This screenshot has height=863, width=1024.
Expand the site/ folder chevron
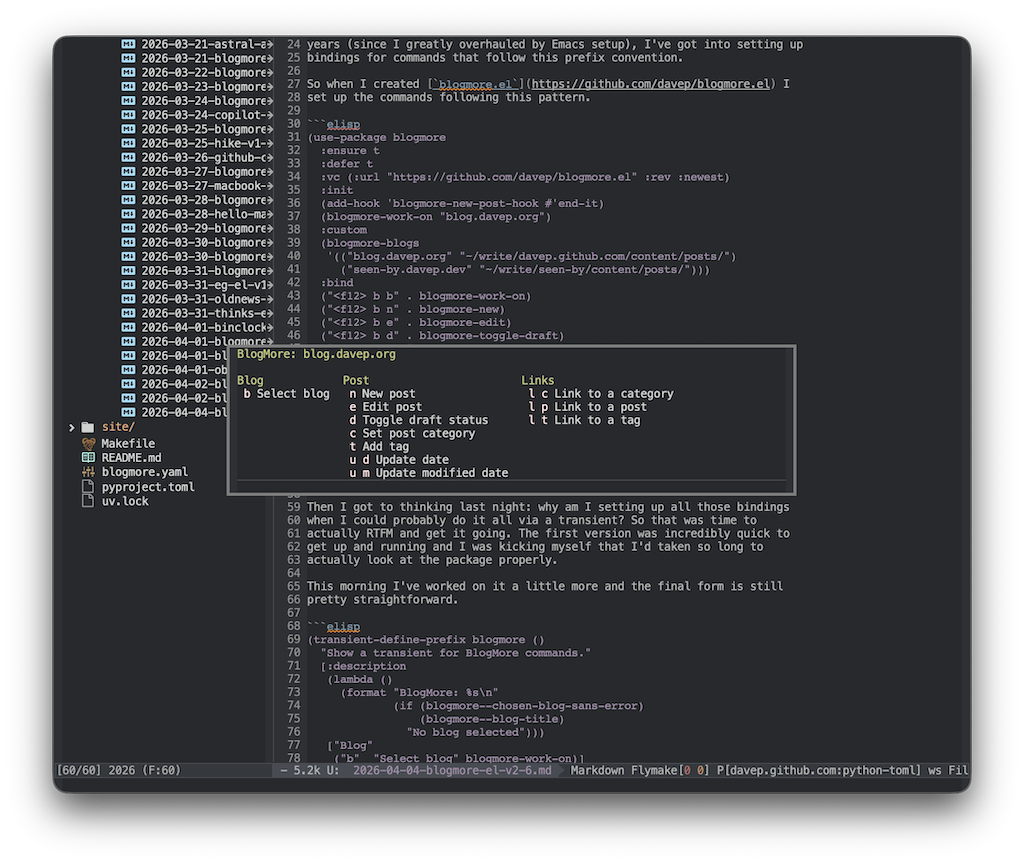point(71,427)
